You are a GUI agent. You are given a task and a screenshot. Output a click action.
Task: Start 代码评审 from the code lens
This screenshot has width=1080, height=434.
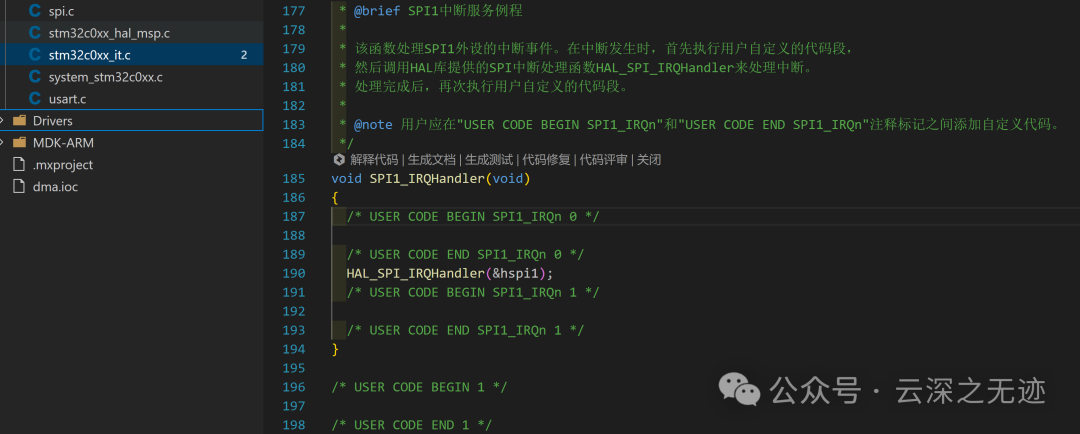pos(605,160)
